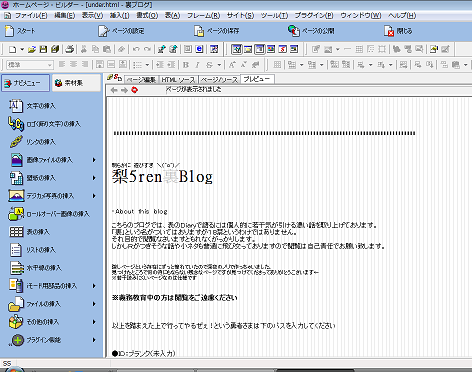Open the 挿入(I) menu
The width and height of the screenshot is (472, 372).
click(119, 16)
